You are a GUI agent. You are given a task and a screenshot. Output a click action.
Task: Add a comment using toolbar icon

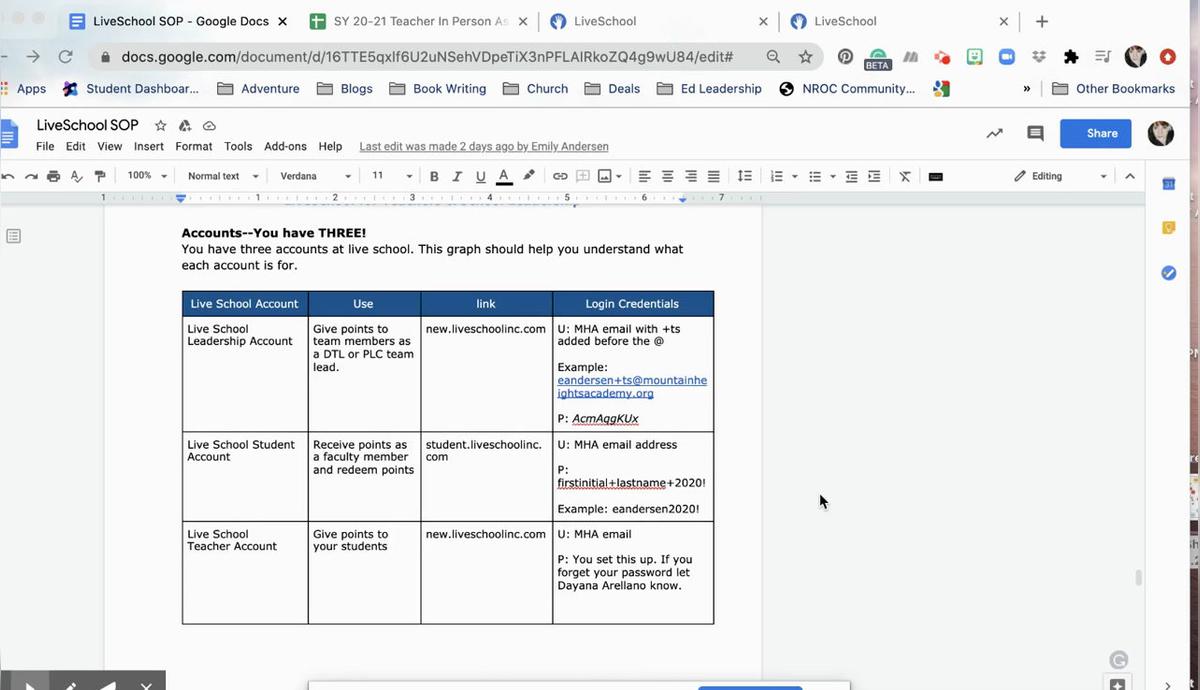[x=582, y=176]
